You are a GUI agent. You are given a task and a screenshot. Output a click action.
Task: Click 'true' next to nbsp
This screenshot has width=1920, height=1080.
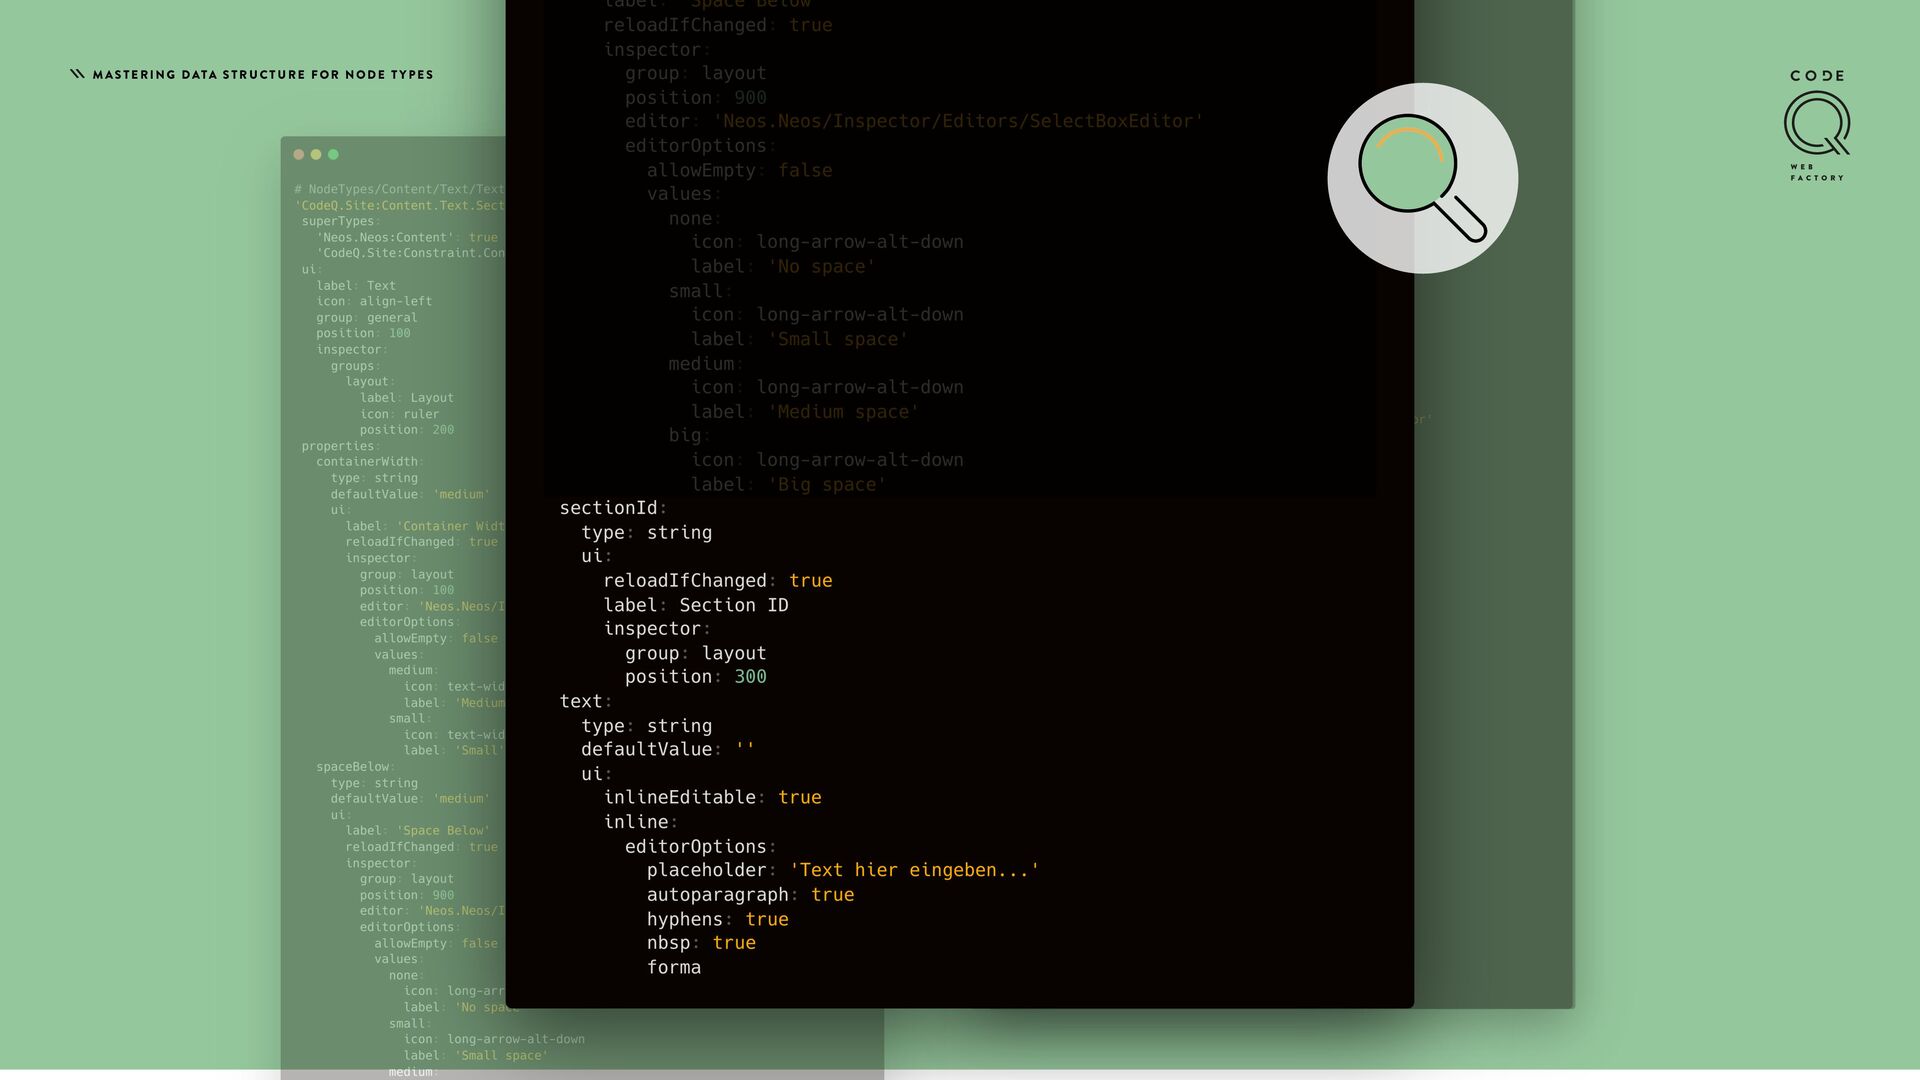[x=733, y=943]
